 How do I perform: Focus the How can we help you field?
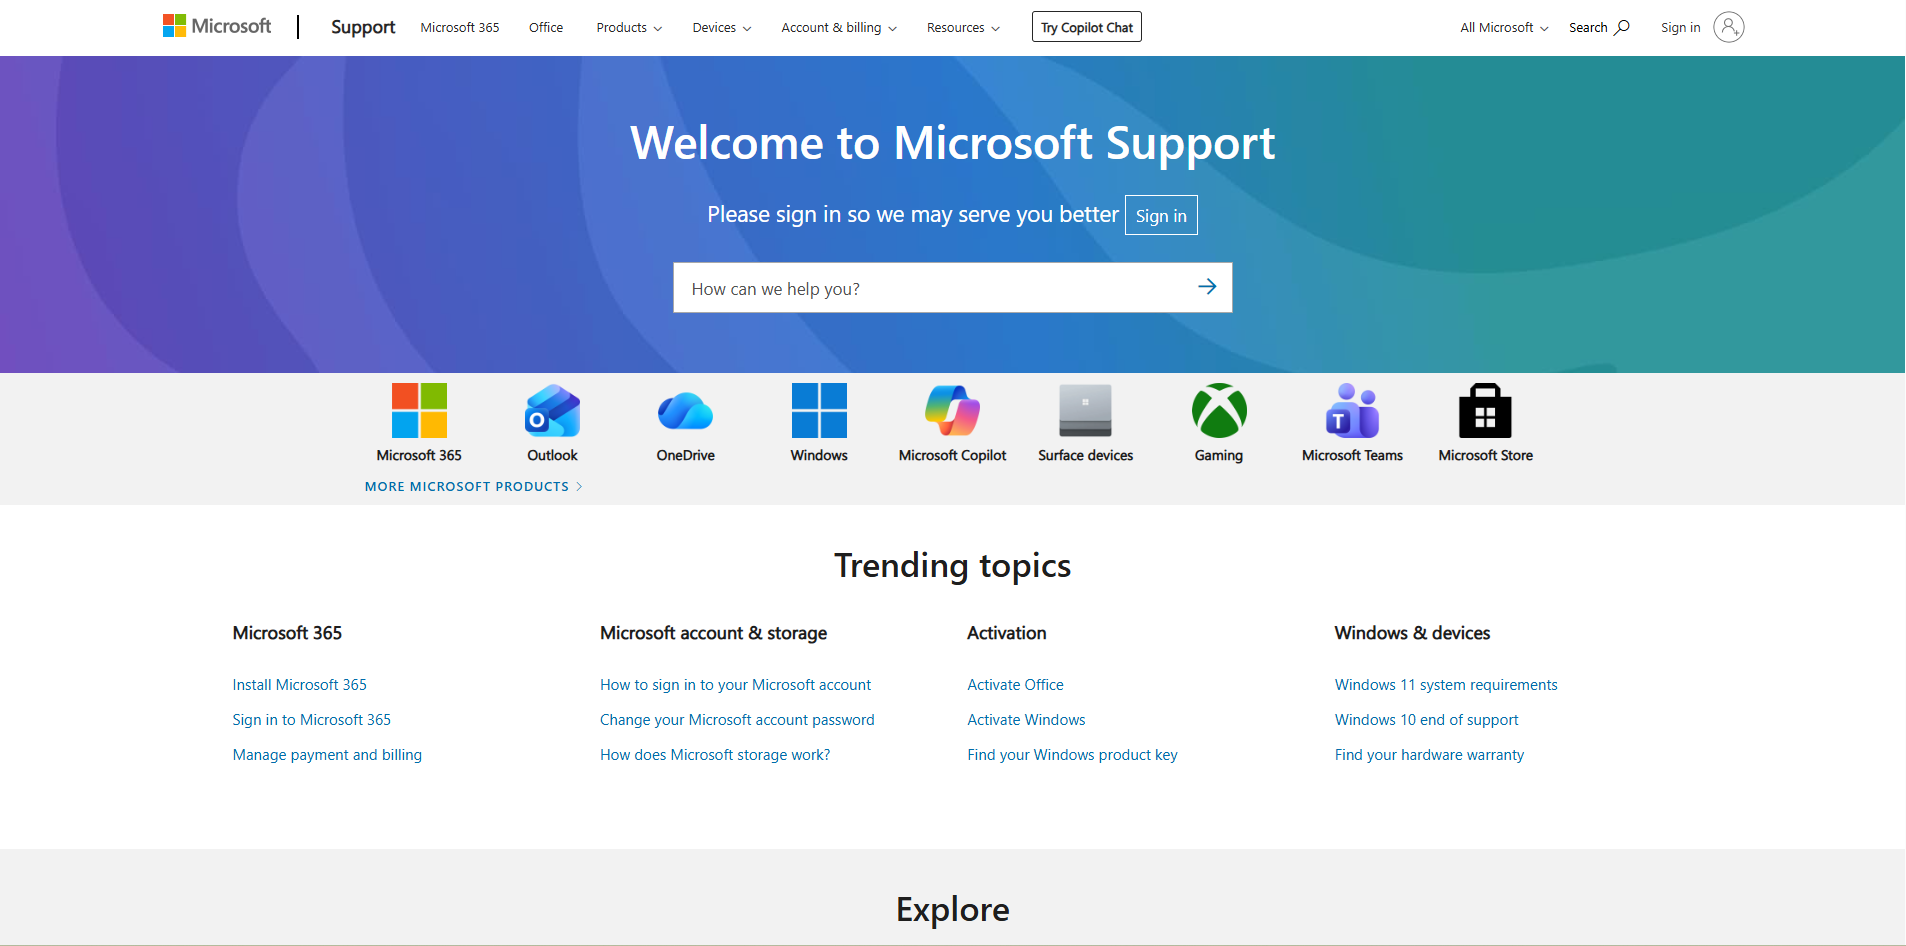(x=930, y=288)
